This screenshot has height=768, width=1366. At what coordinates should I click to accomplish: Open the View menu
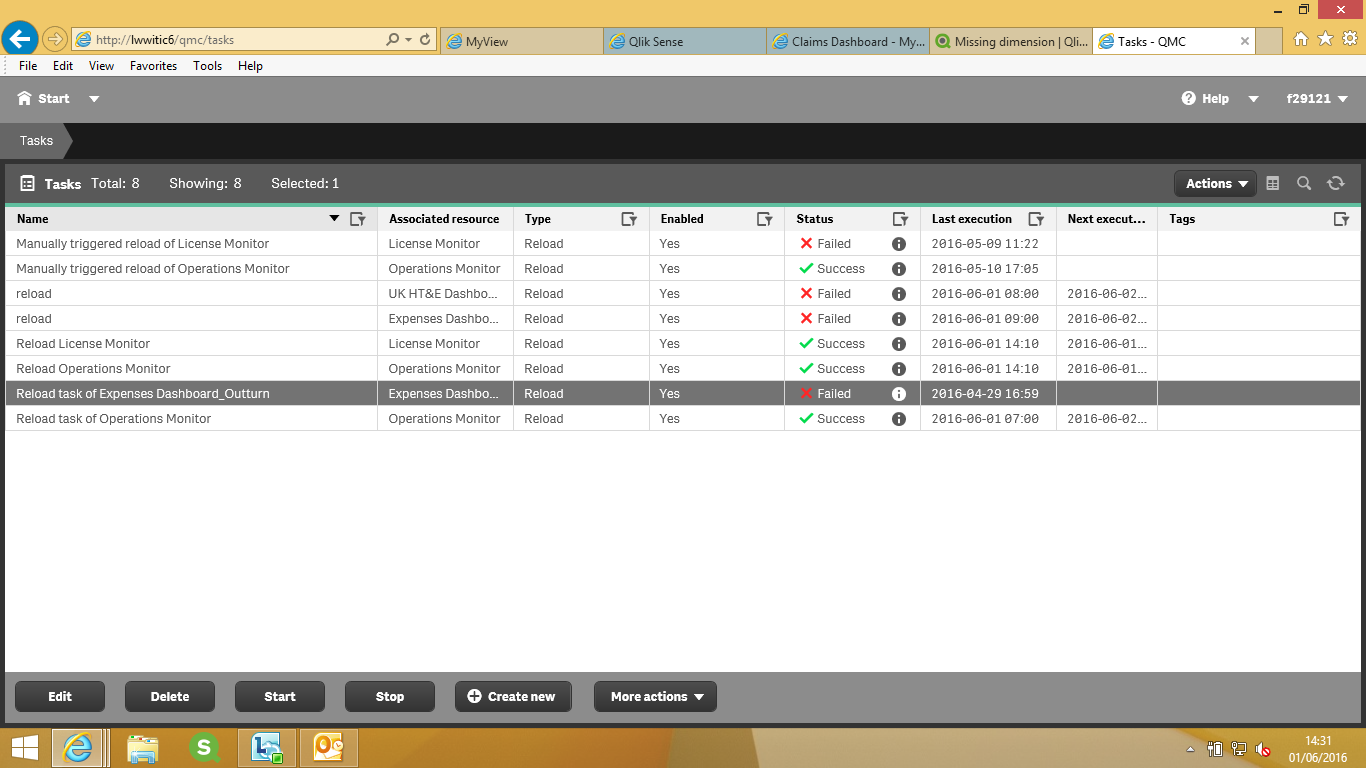[101, 66]
